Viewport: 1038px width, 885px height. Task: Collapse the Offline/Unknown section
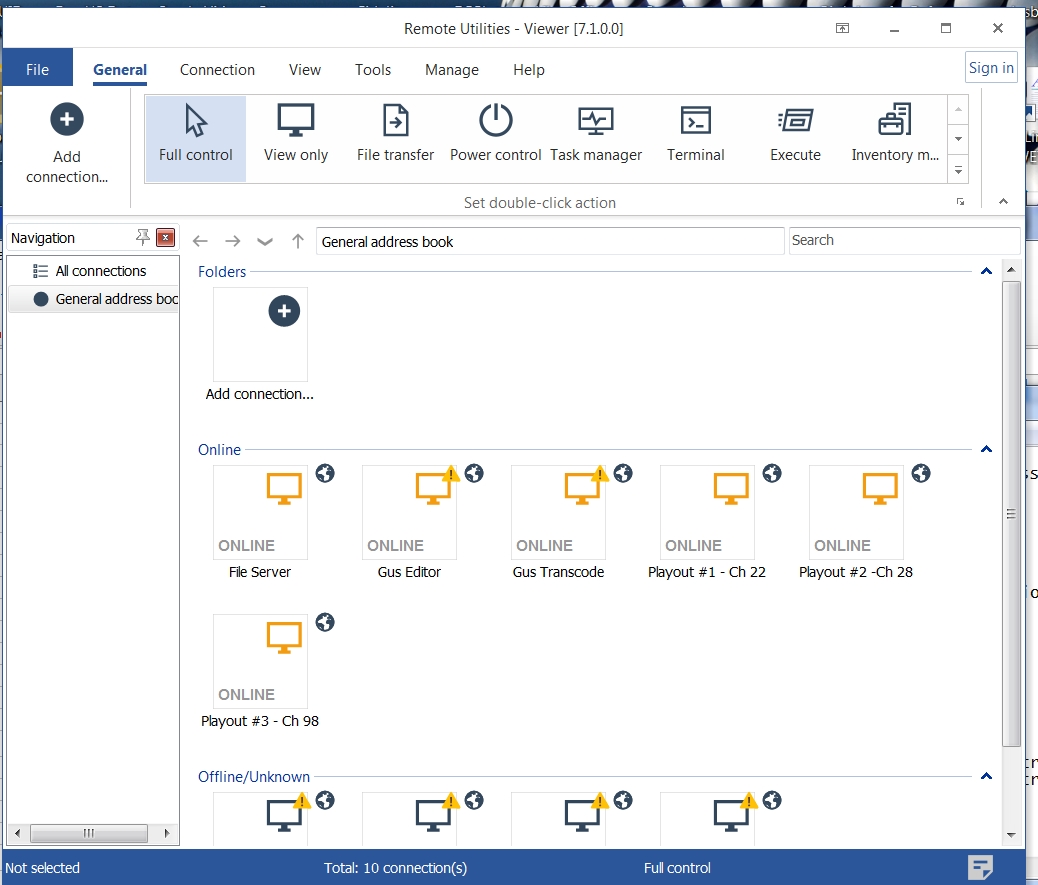click(x=986, y=777)
